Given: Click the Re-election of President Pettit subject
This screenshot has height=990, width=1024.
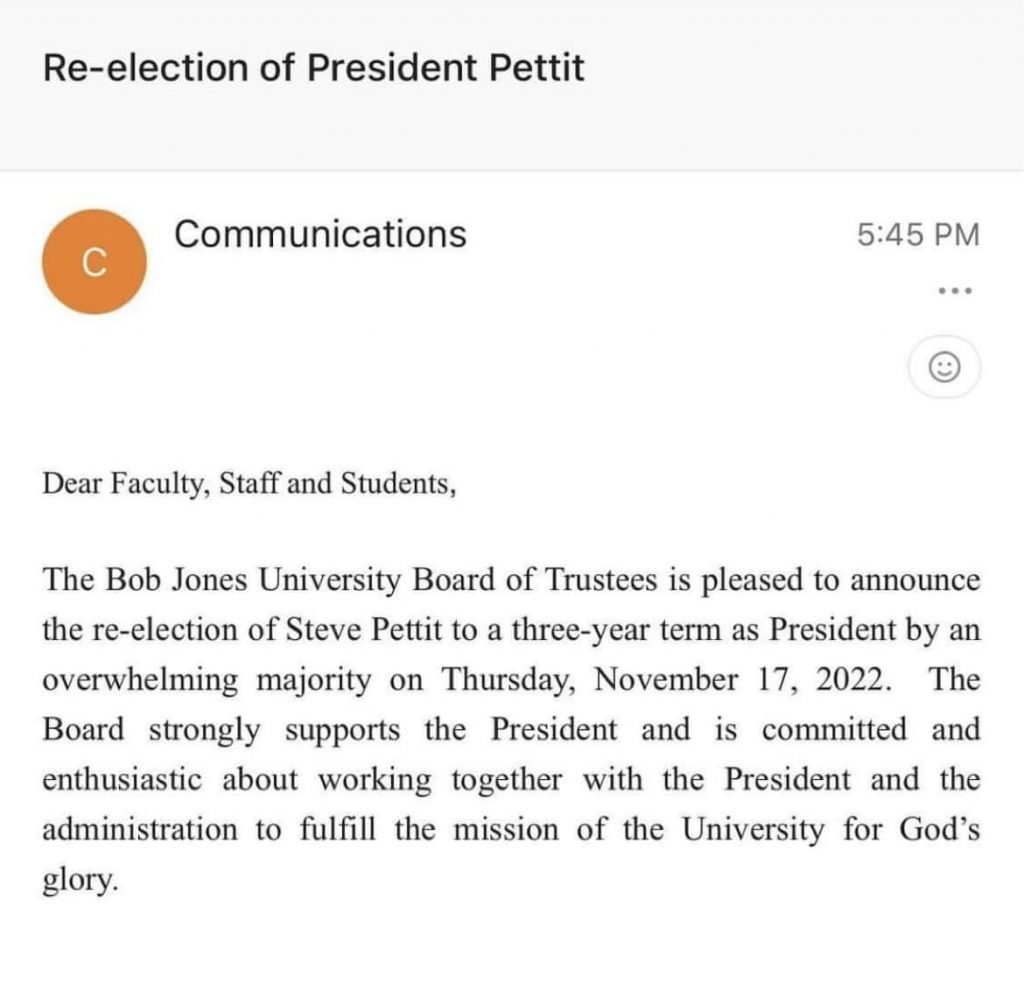Looking at the screenshot, I should (313, 67).
